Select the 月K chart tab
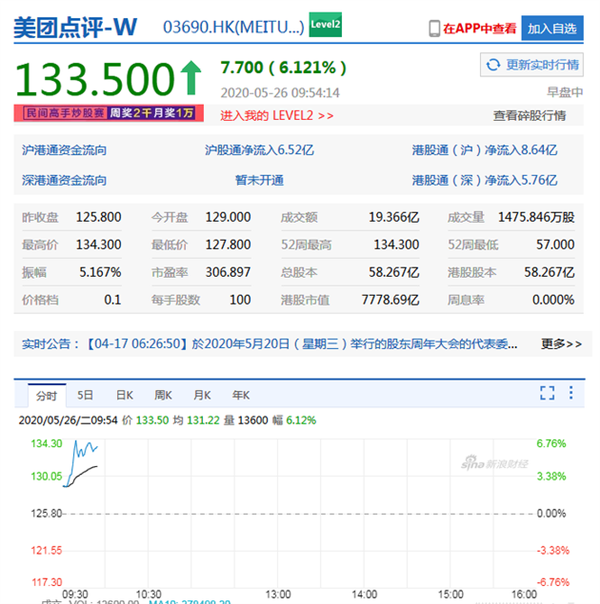 (x=202, y=395)
